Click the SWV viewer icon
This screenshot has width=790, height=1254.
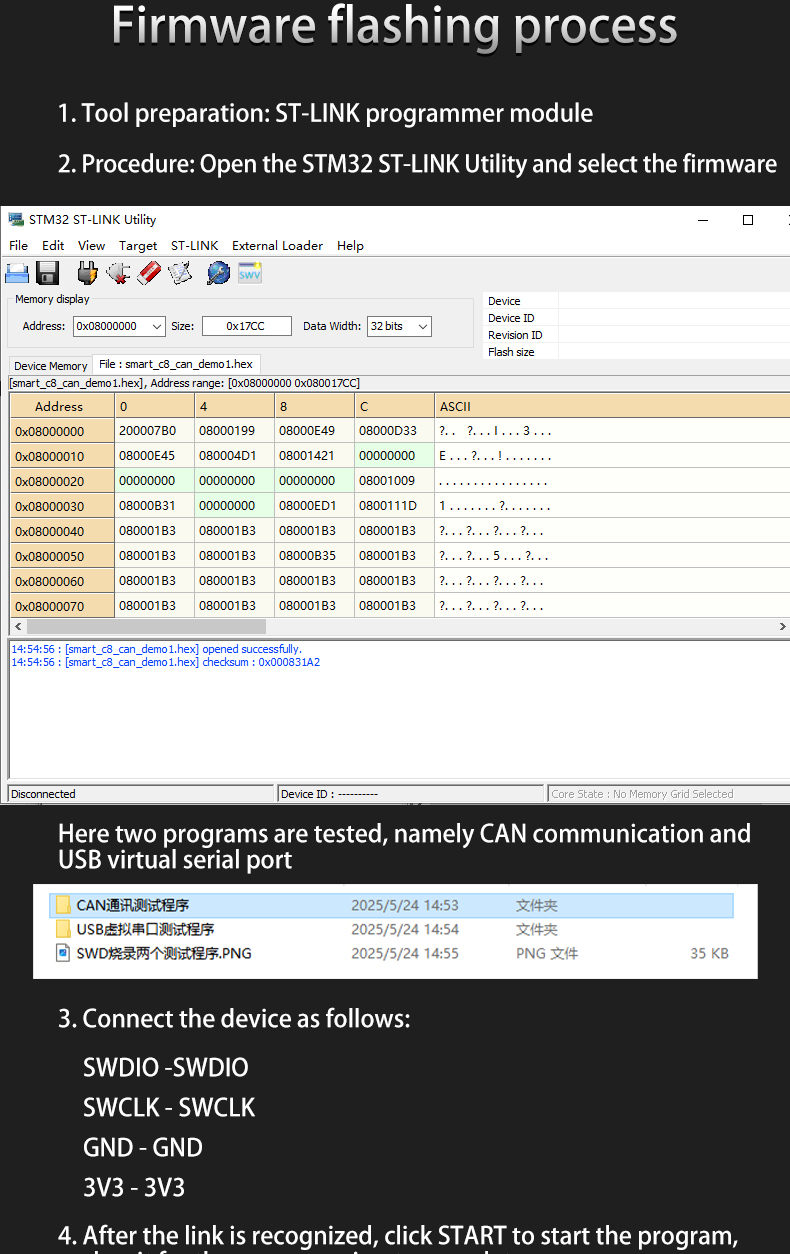pyautogui.click(x=249, y=272)
